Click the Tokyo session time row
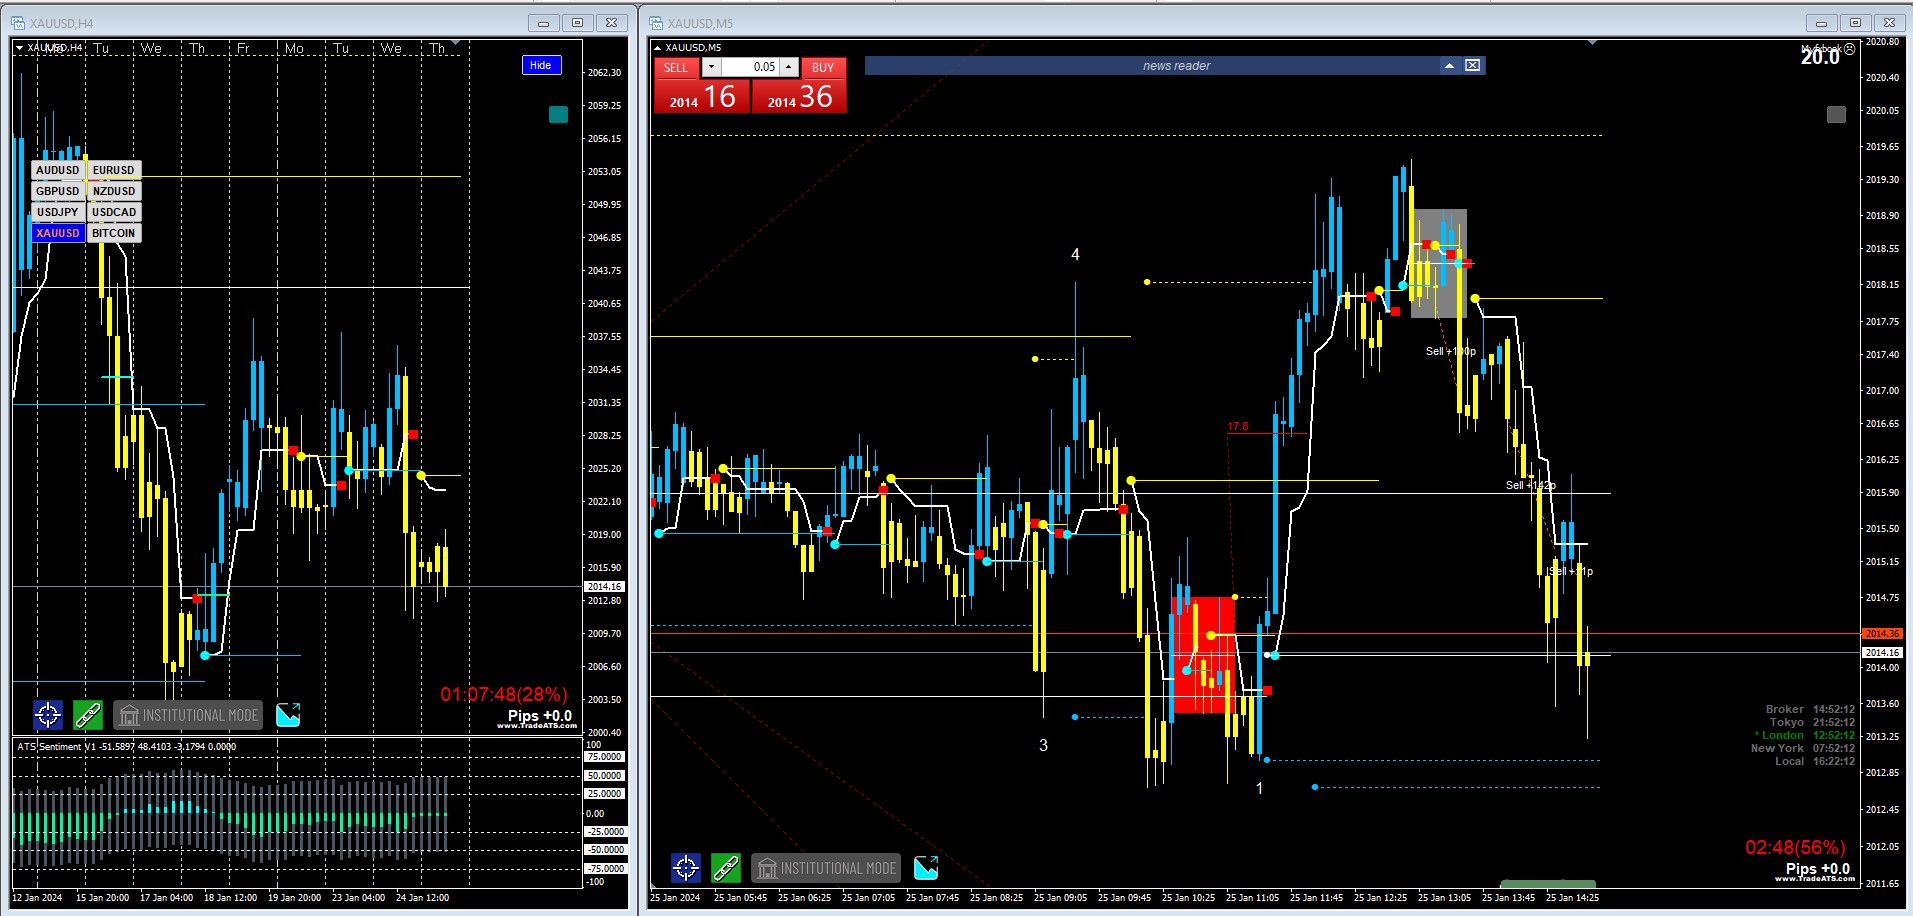The image size is (1913, 916). tap(1812, 722)
